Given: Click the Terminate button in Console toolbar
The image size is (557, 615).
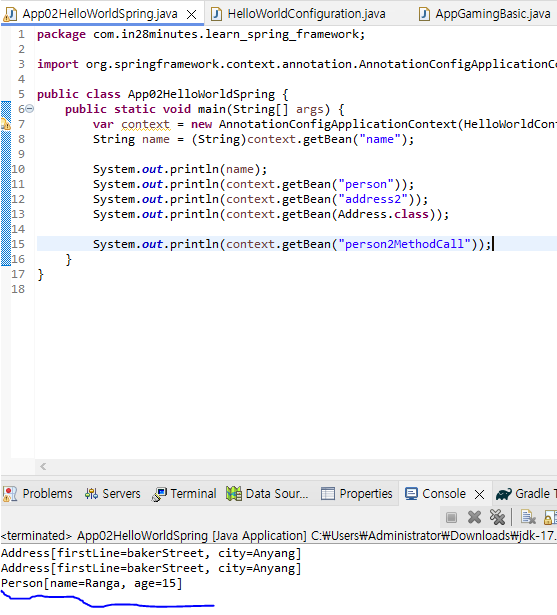Looking at the screenshot, I should (451, 518).
